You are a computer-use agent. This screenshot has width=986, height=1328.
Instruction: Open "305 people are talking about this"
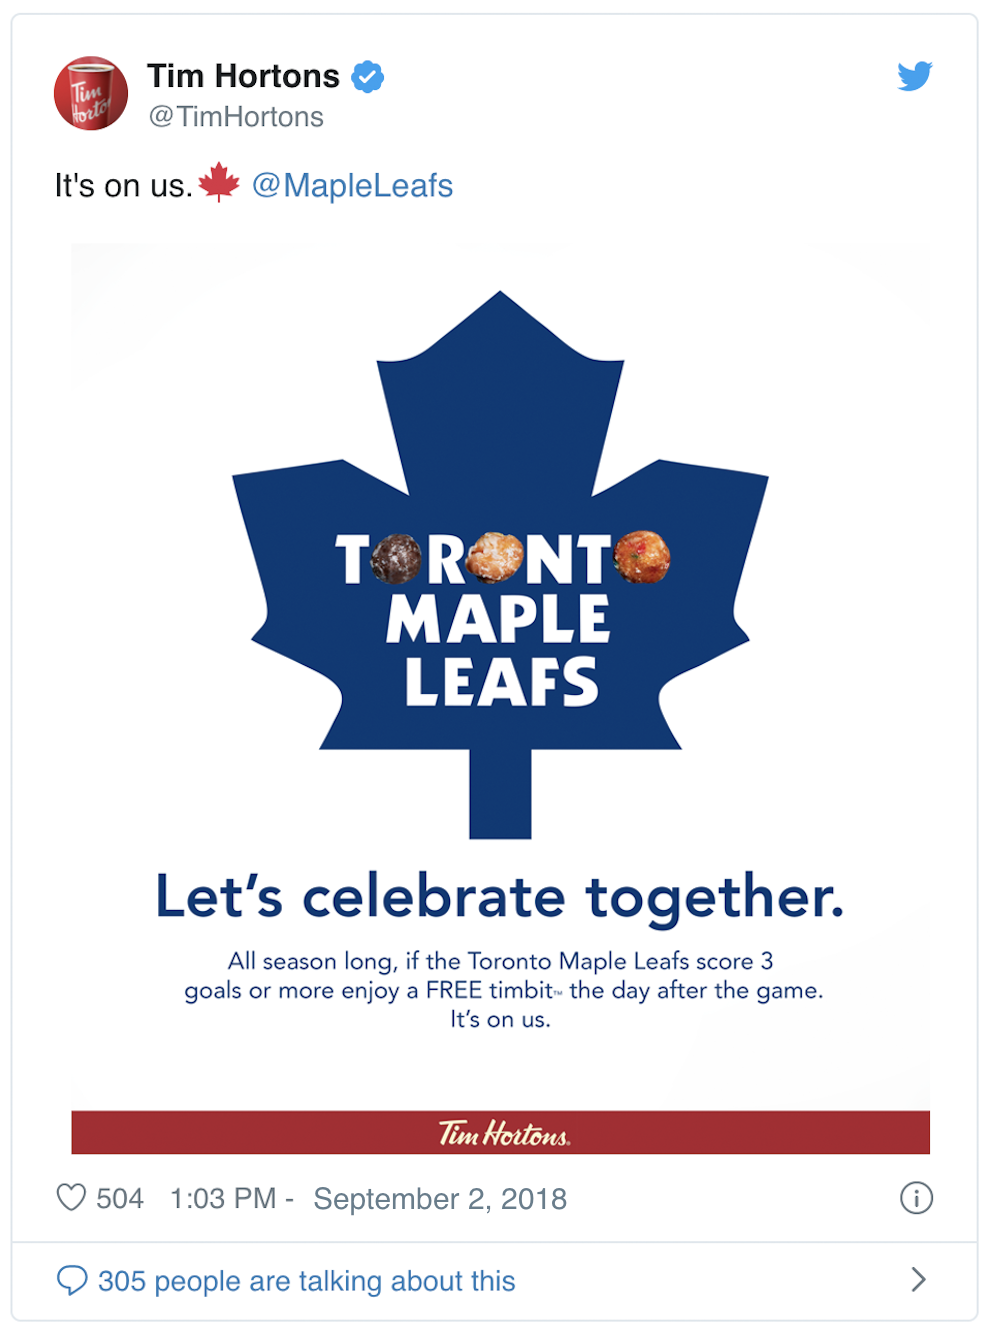(306, 1281)
